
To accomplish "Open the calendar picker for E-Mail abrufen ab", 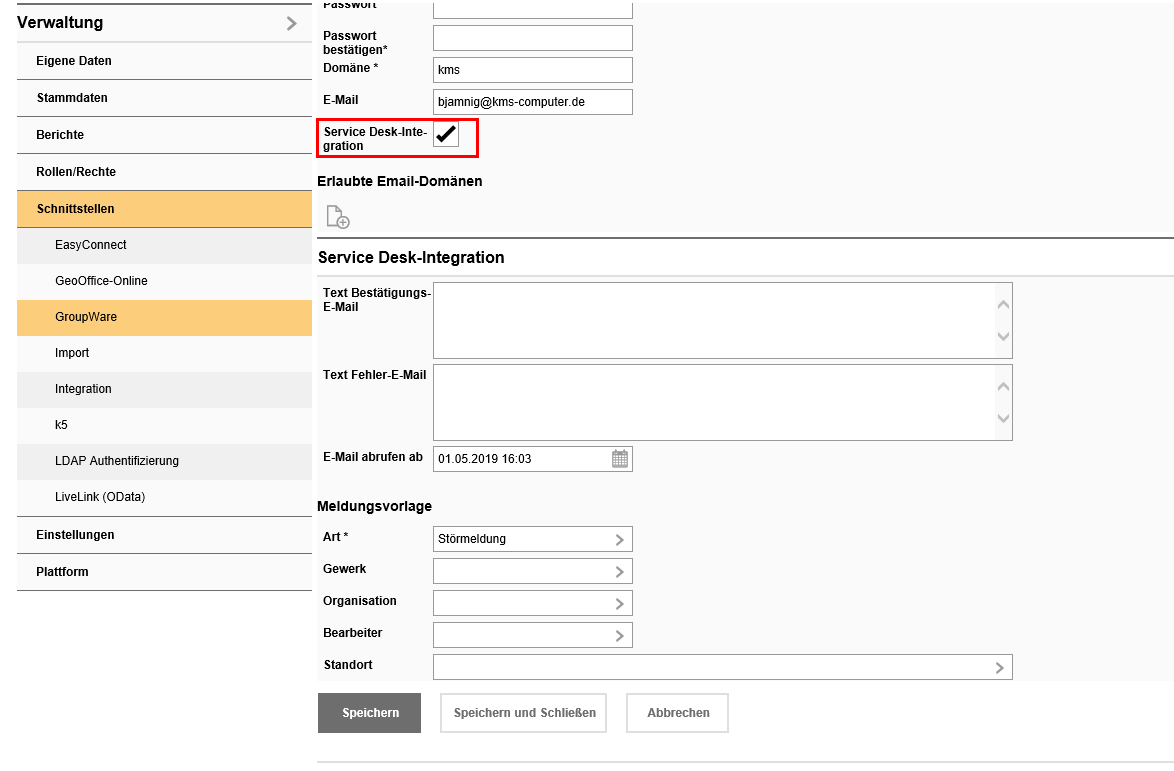I will pyautogui.click(x=620, y=458).
